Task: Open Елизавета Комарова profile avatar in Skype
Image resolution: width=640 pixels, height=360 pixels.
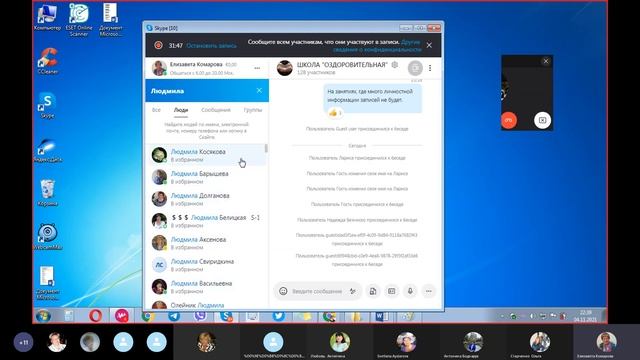Action: click(x=159, y=68)
